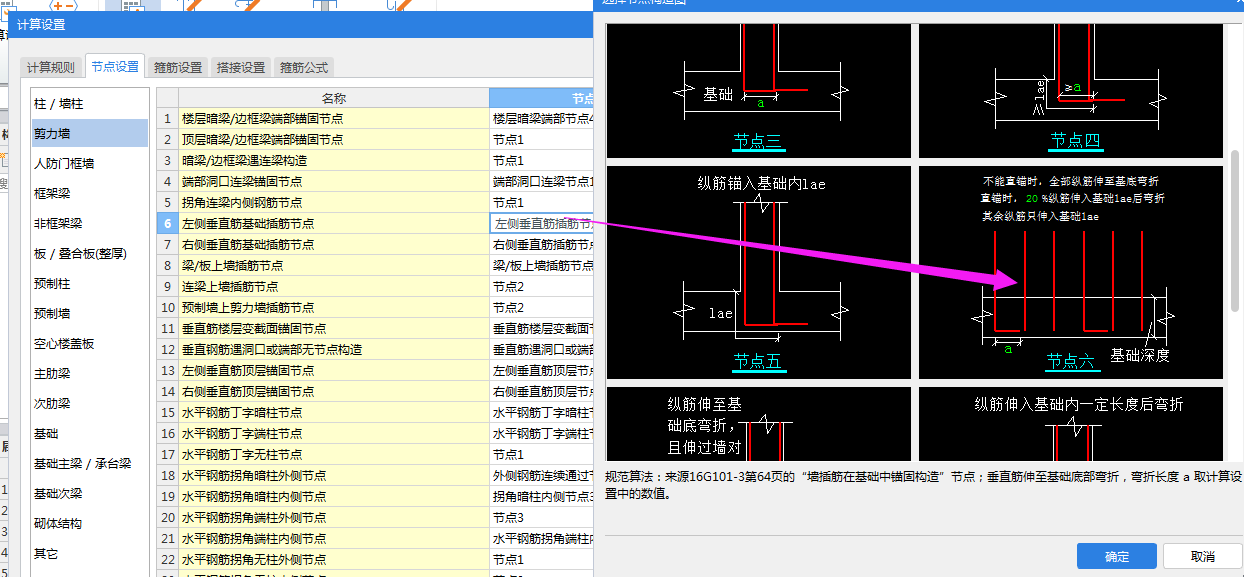Click row 2 顶层暗梁/边框梁端部锚固节点
The image size is (1244, 577).
[334, 139]
